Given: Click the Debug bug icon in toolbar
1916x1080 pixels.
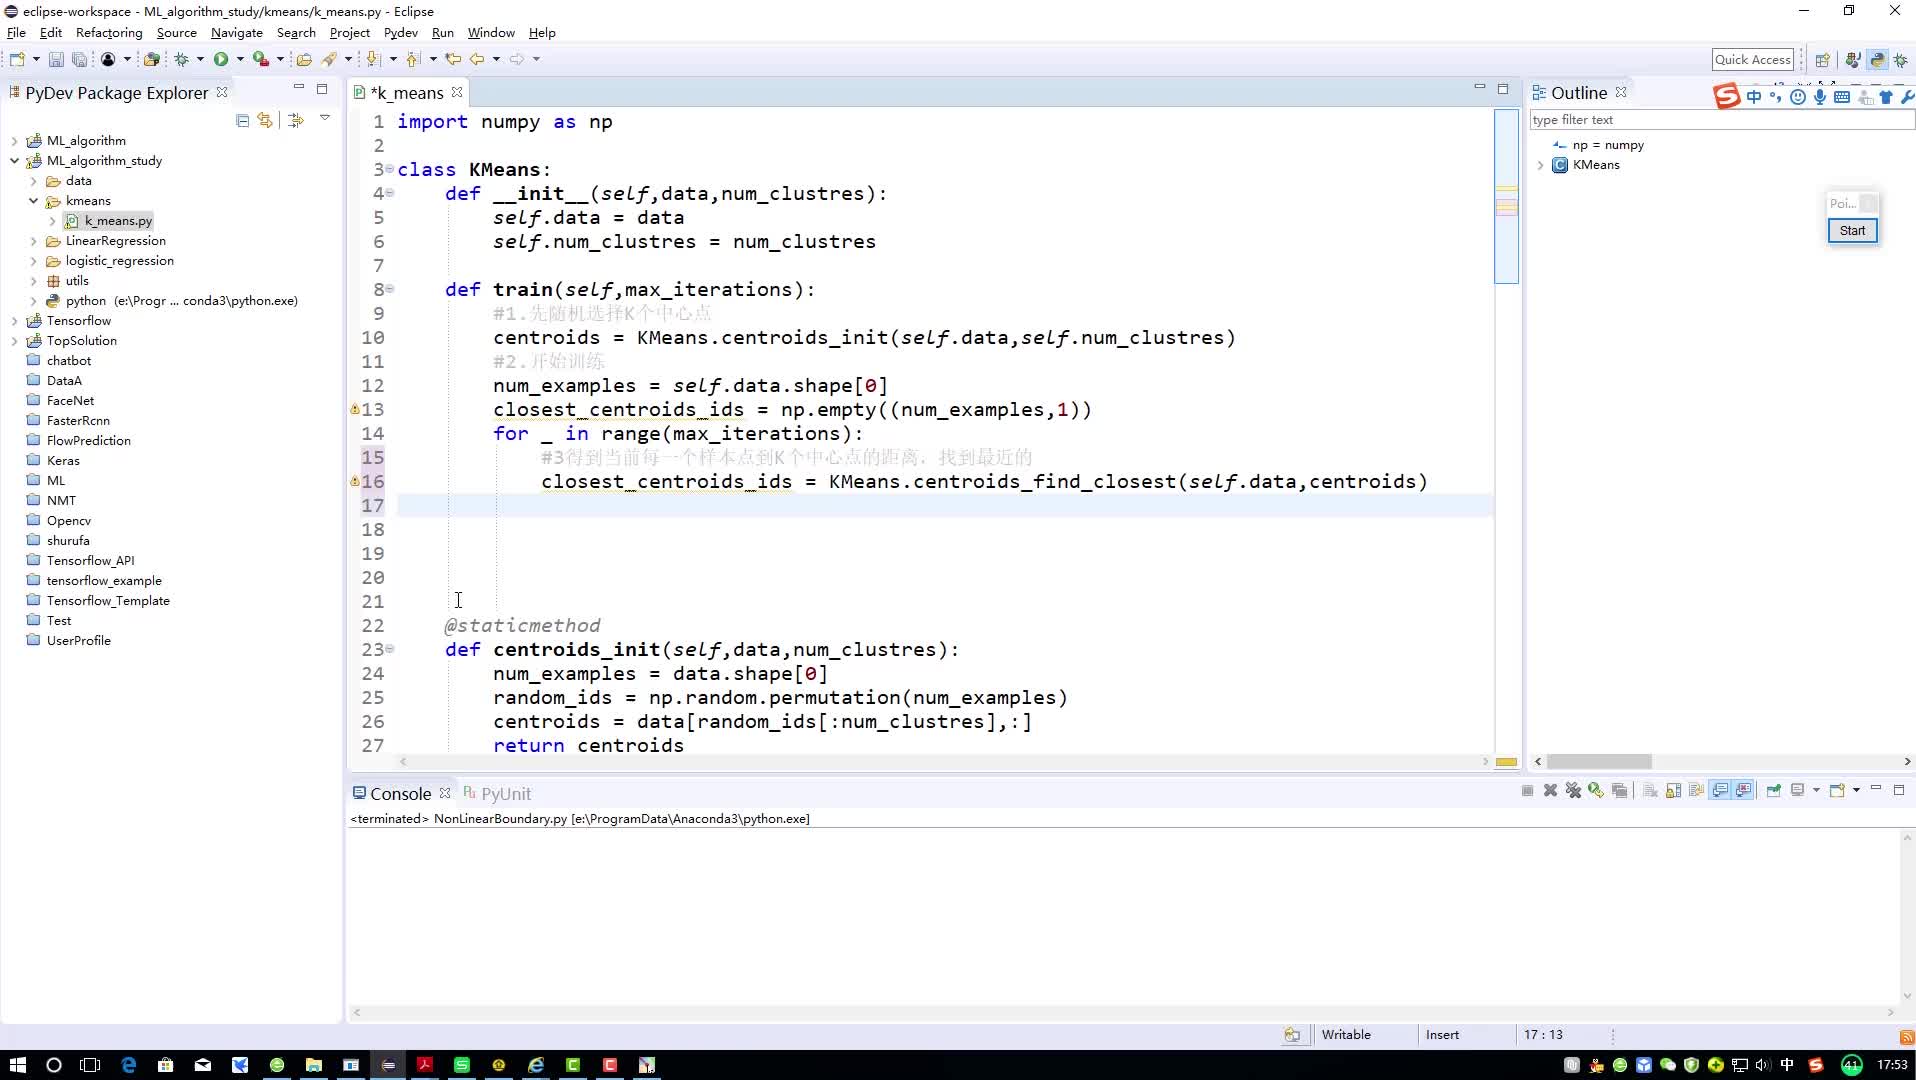Looking at the screenshot, I should (181, 59).
